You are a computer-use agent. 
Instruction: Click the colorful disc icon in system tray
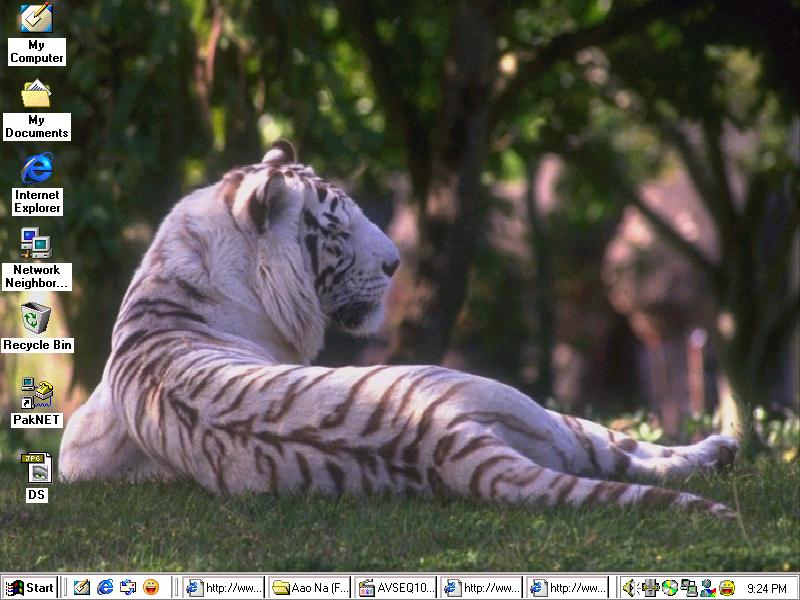click(670, 587)
